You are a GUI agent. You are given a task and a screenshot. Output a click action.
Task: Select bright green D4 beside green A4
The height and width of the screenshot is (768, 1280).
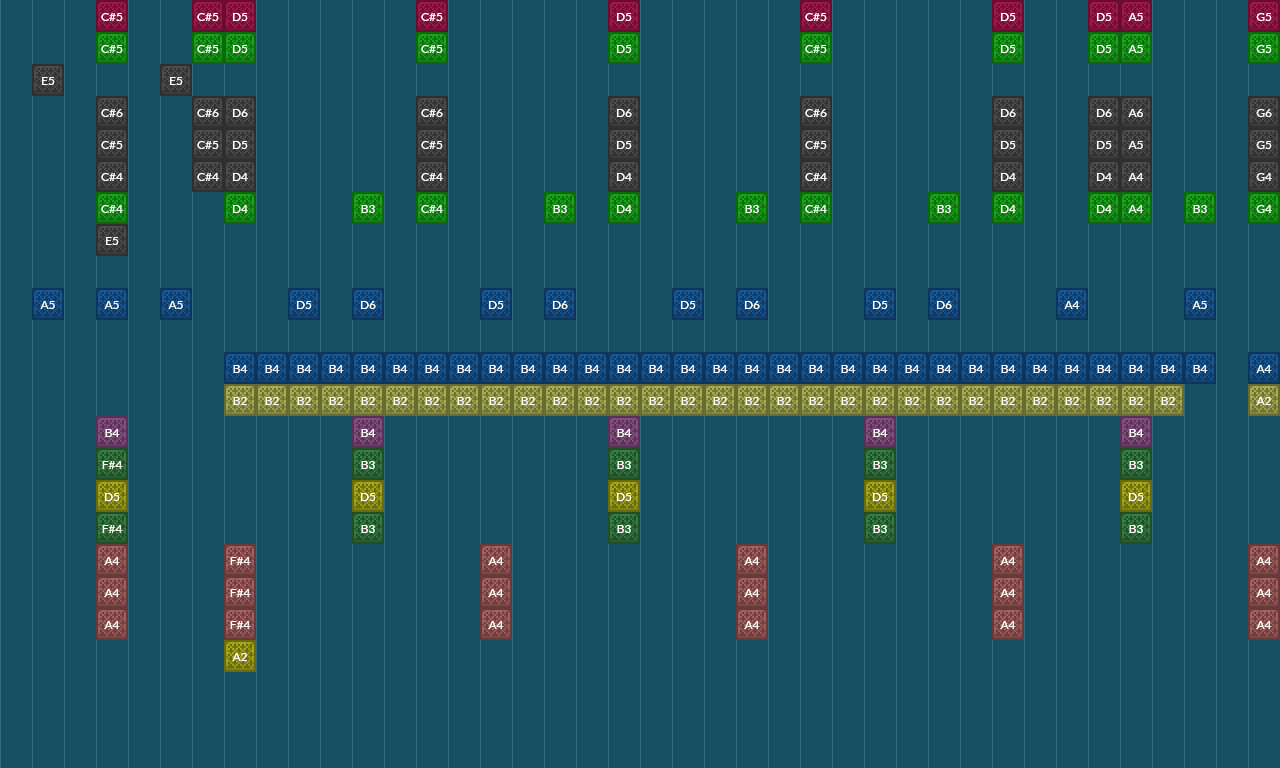1104,208
